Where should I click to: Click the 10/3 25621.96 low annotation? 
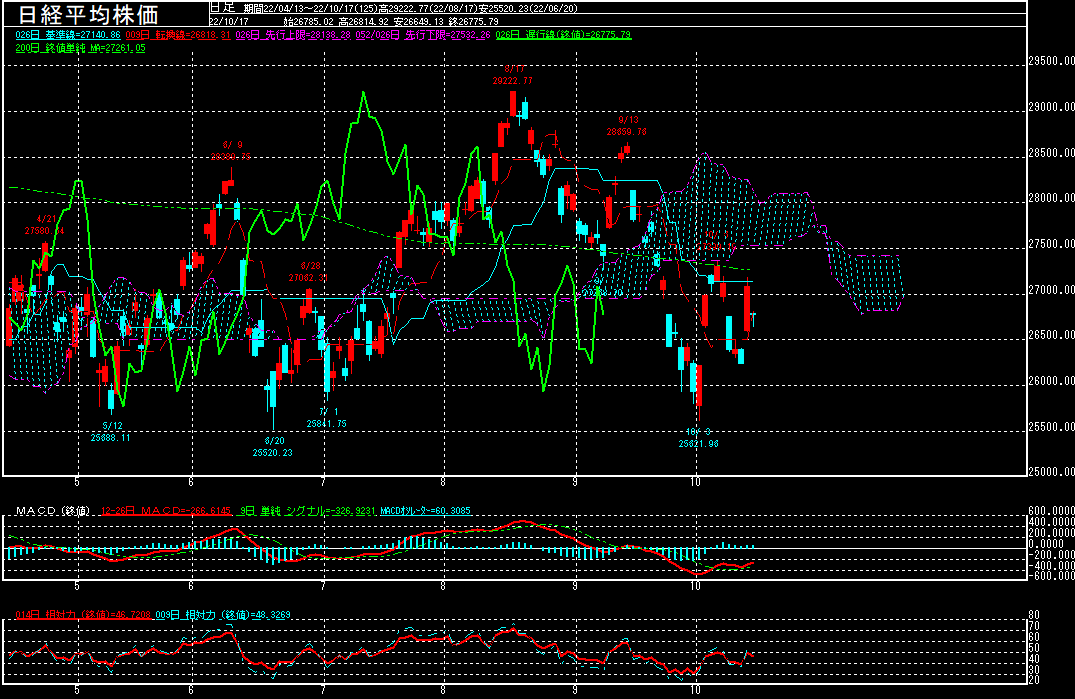[x=699, y=438]
